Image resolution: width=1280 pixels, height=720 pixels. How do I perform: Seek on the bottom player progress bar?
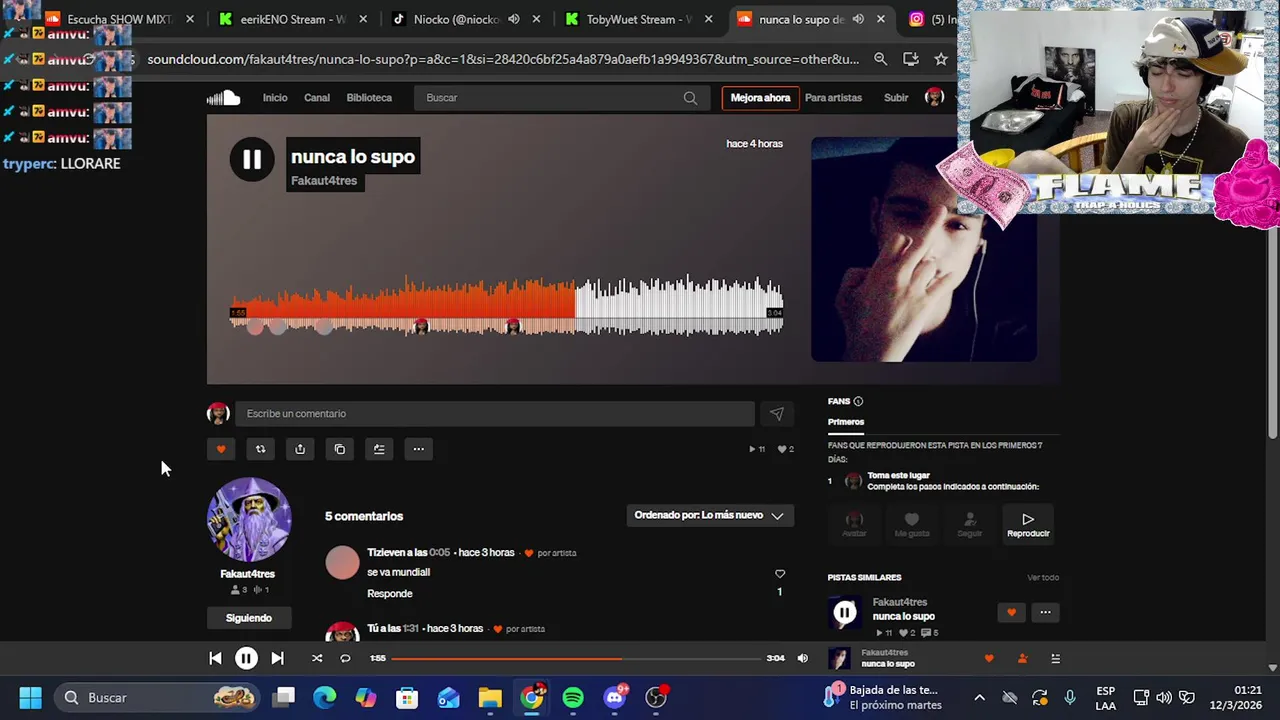tap(576, 658)
